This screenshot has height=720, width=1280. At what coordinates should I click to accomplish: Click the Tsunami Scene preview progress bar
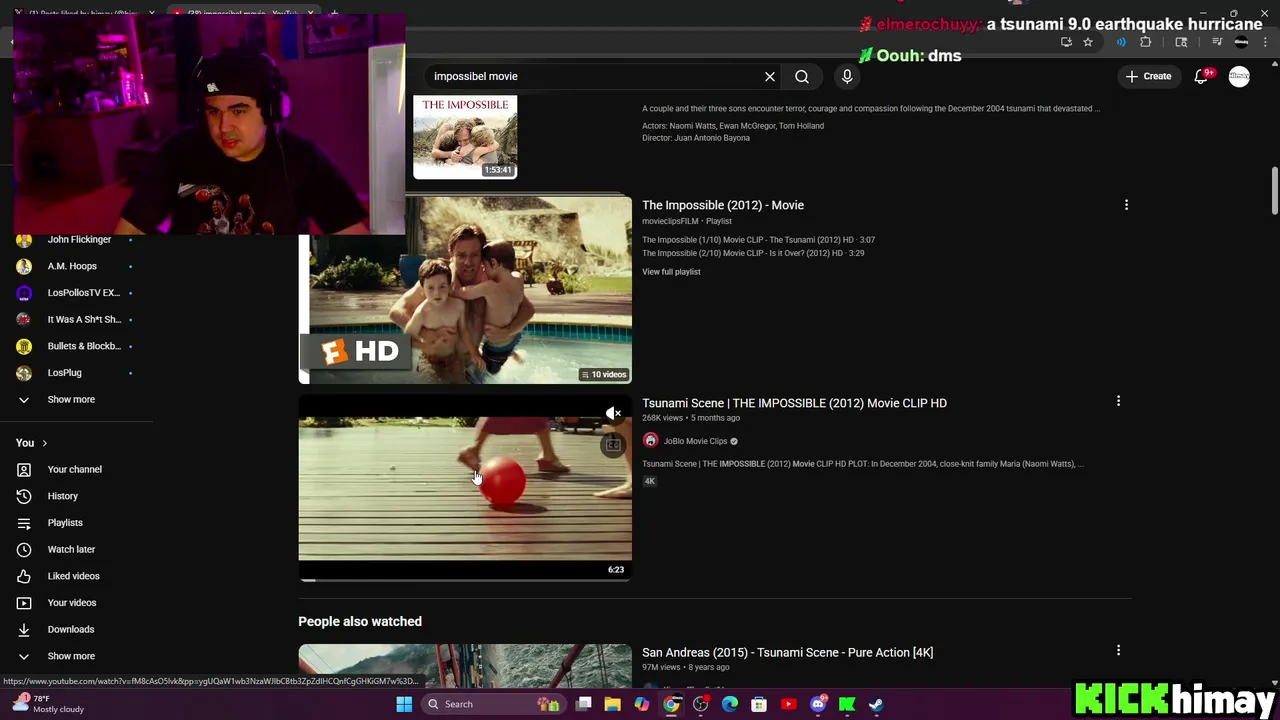(465, 579)
